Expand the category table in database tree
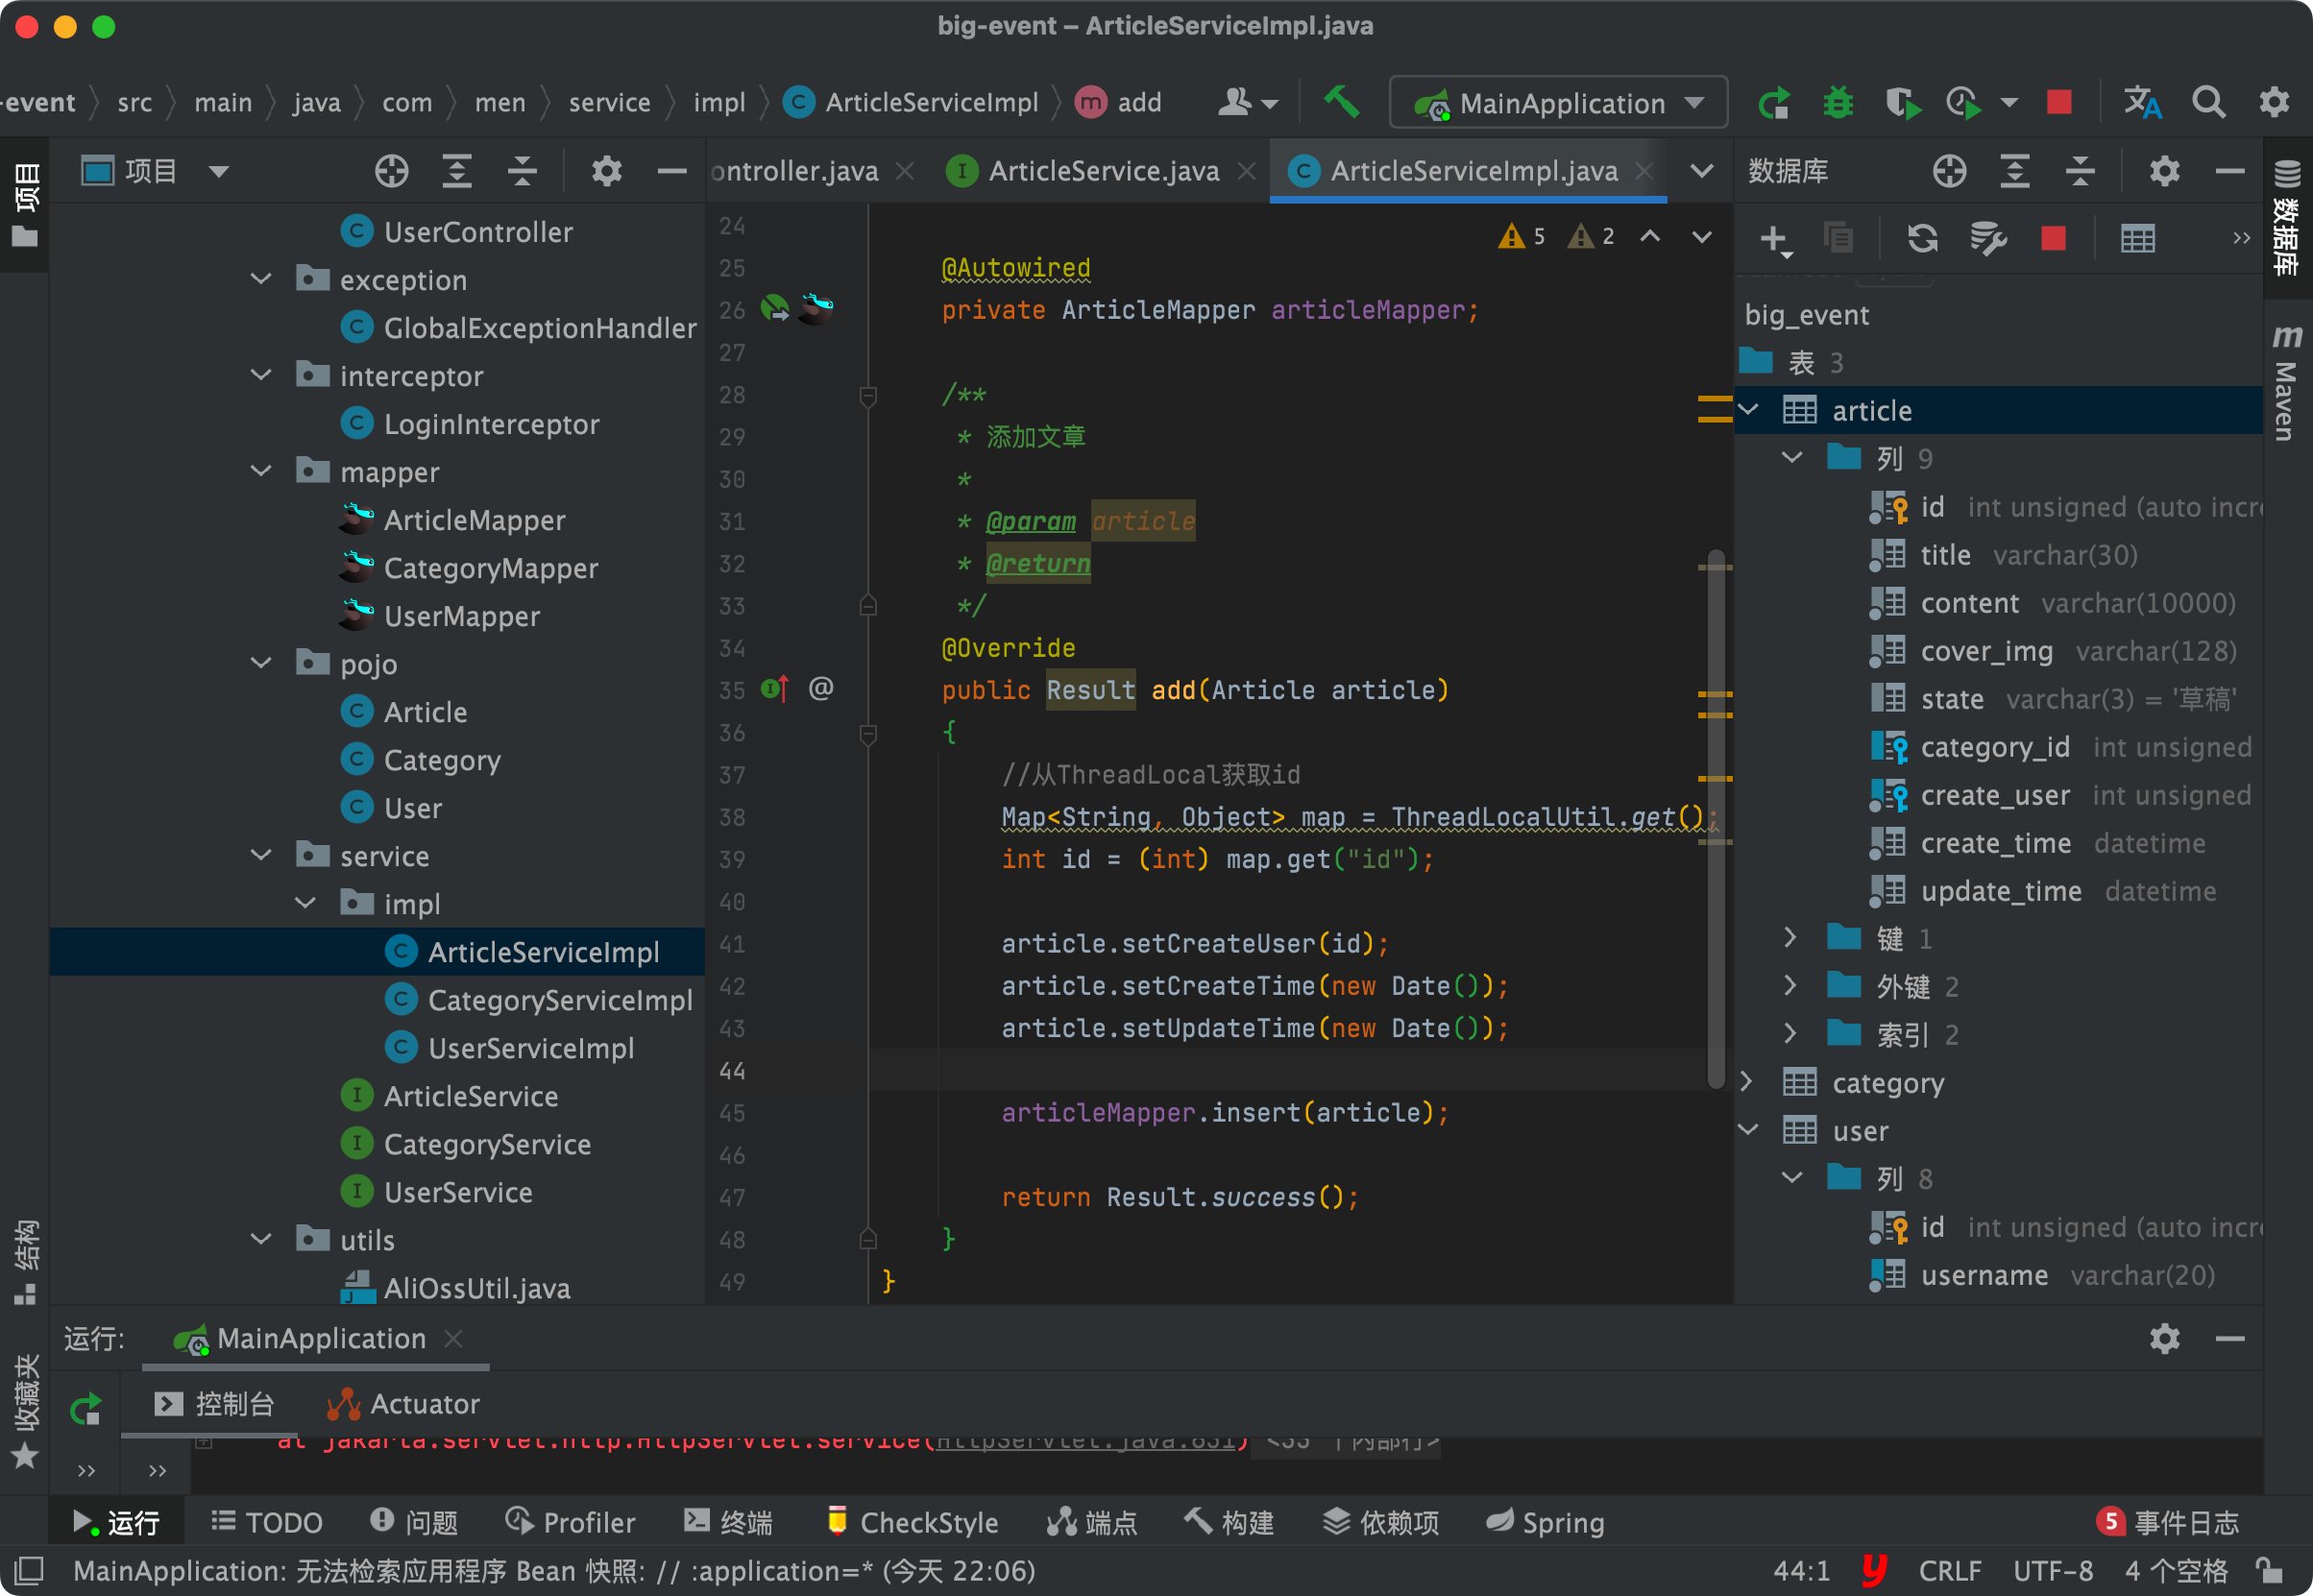2313x1596 pixels. (1747, 1082)
